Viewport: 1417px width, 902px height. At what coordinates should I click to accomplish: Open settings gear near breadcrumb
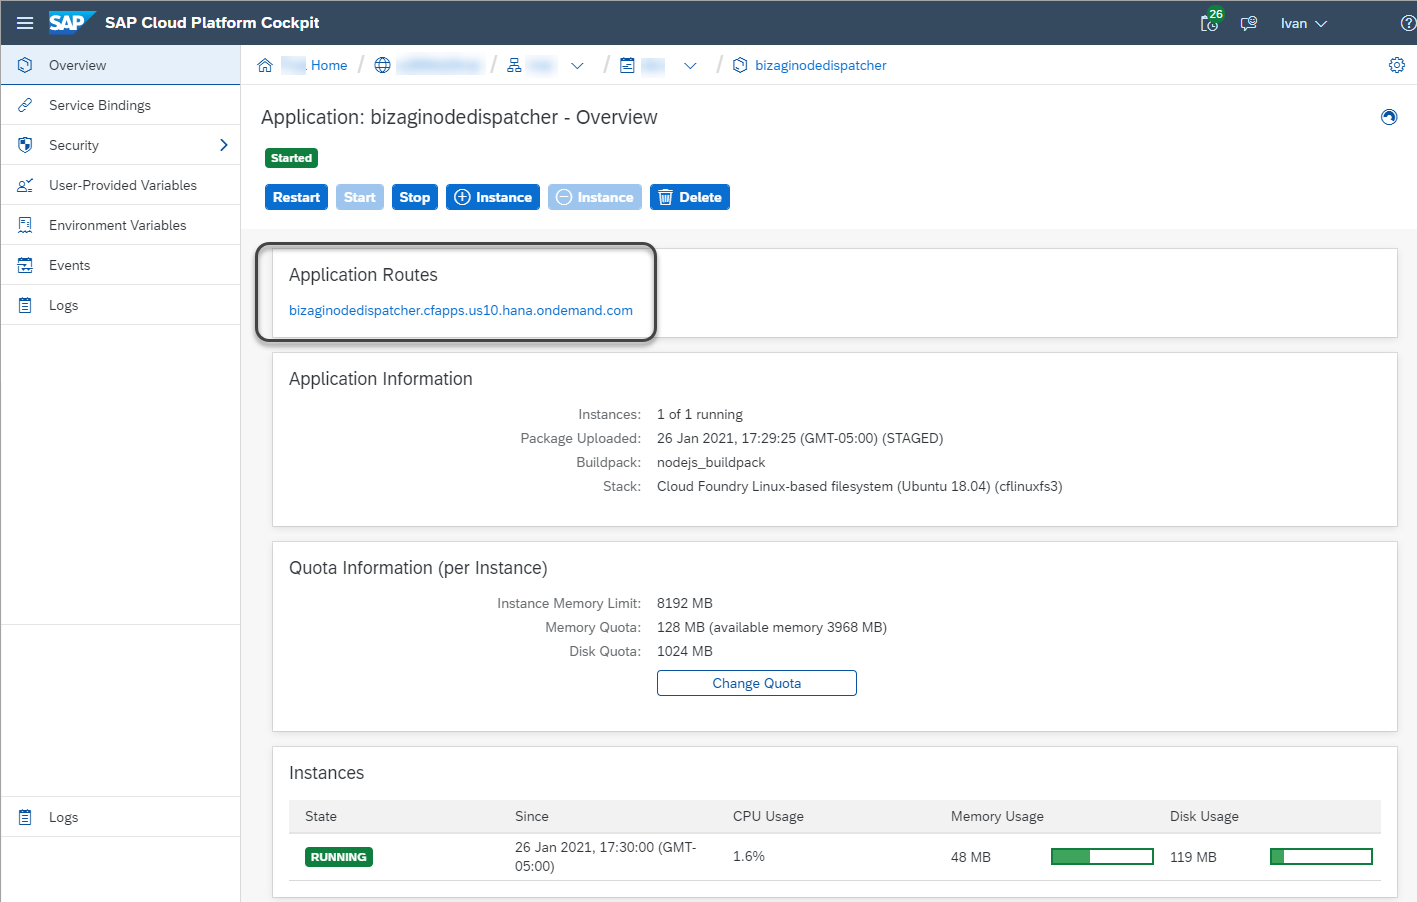coord(1397,65)
